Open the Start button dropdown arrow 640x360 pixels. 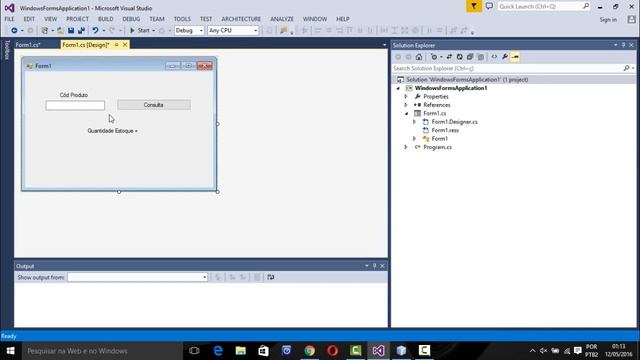[x=153, y=31]
